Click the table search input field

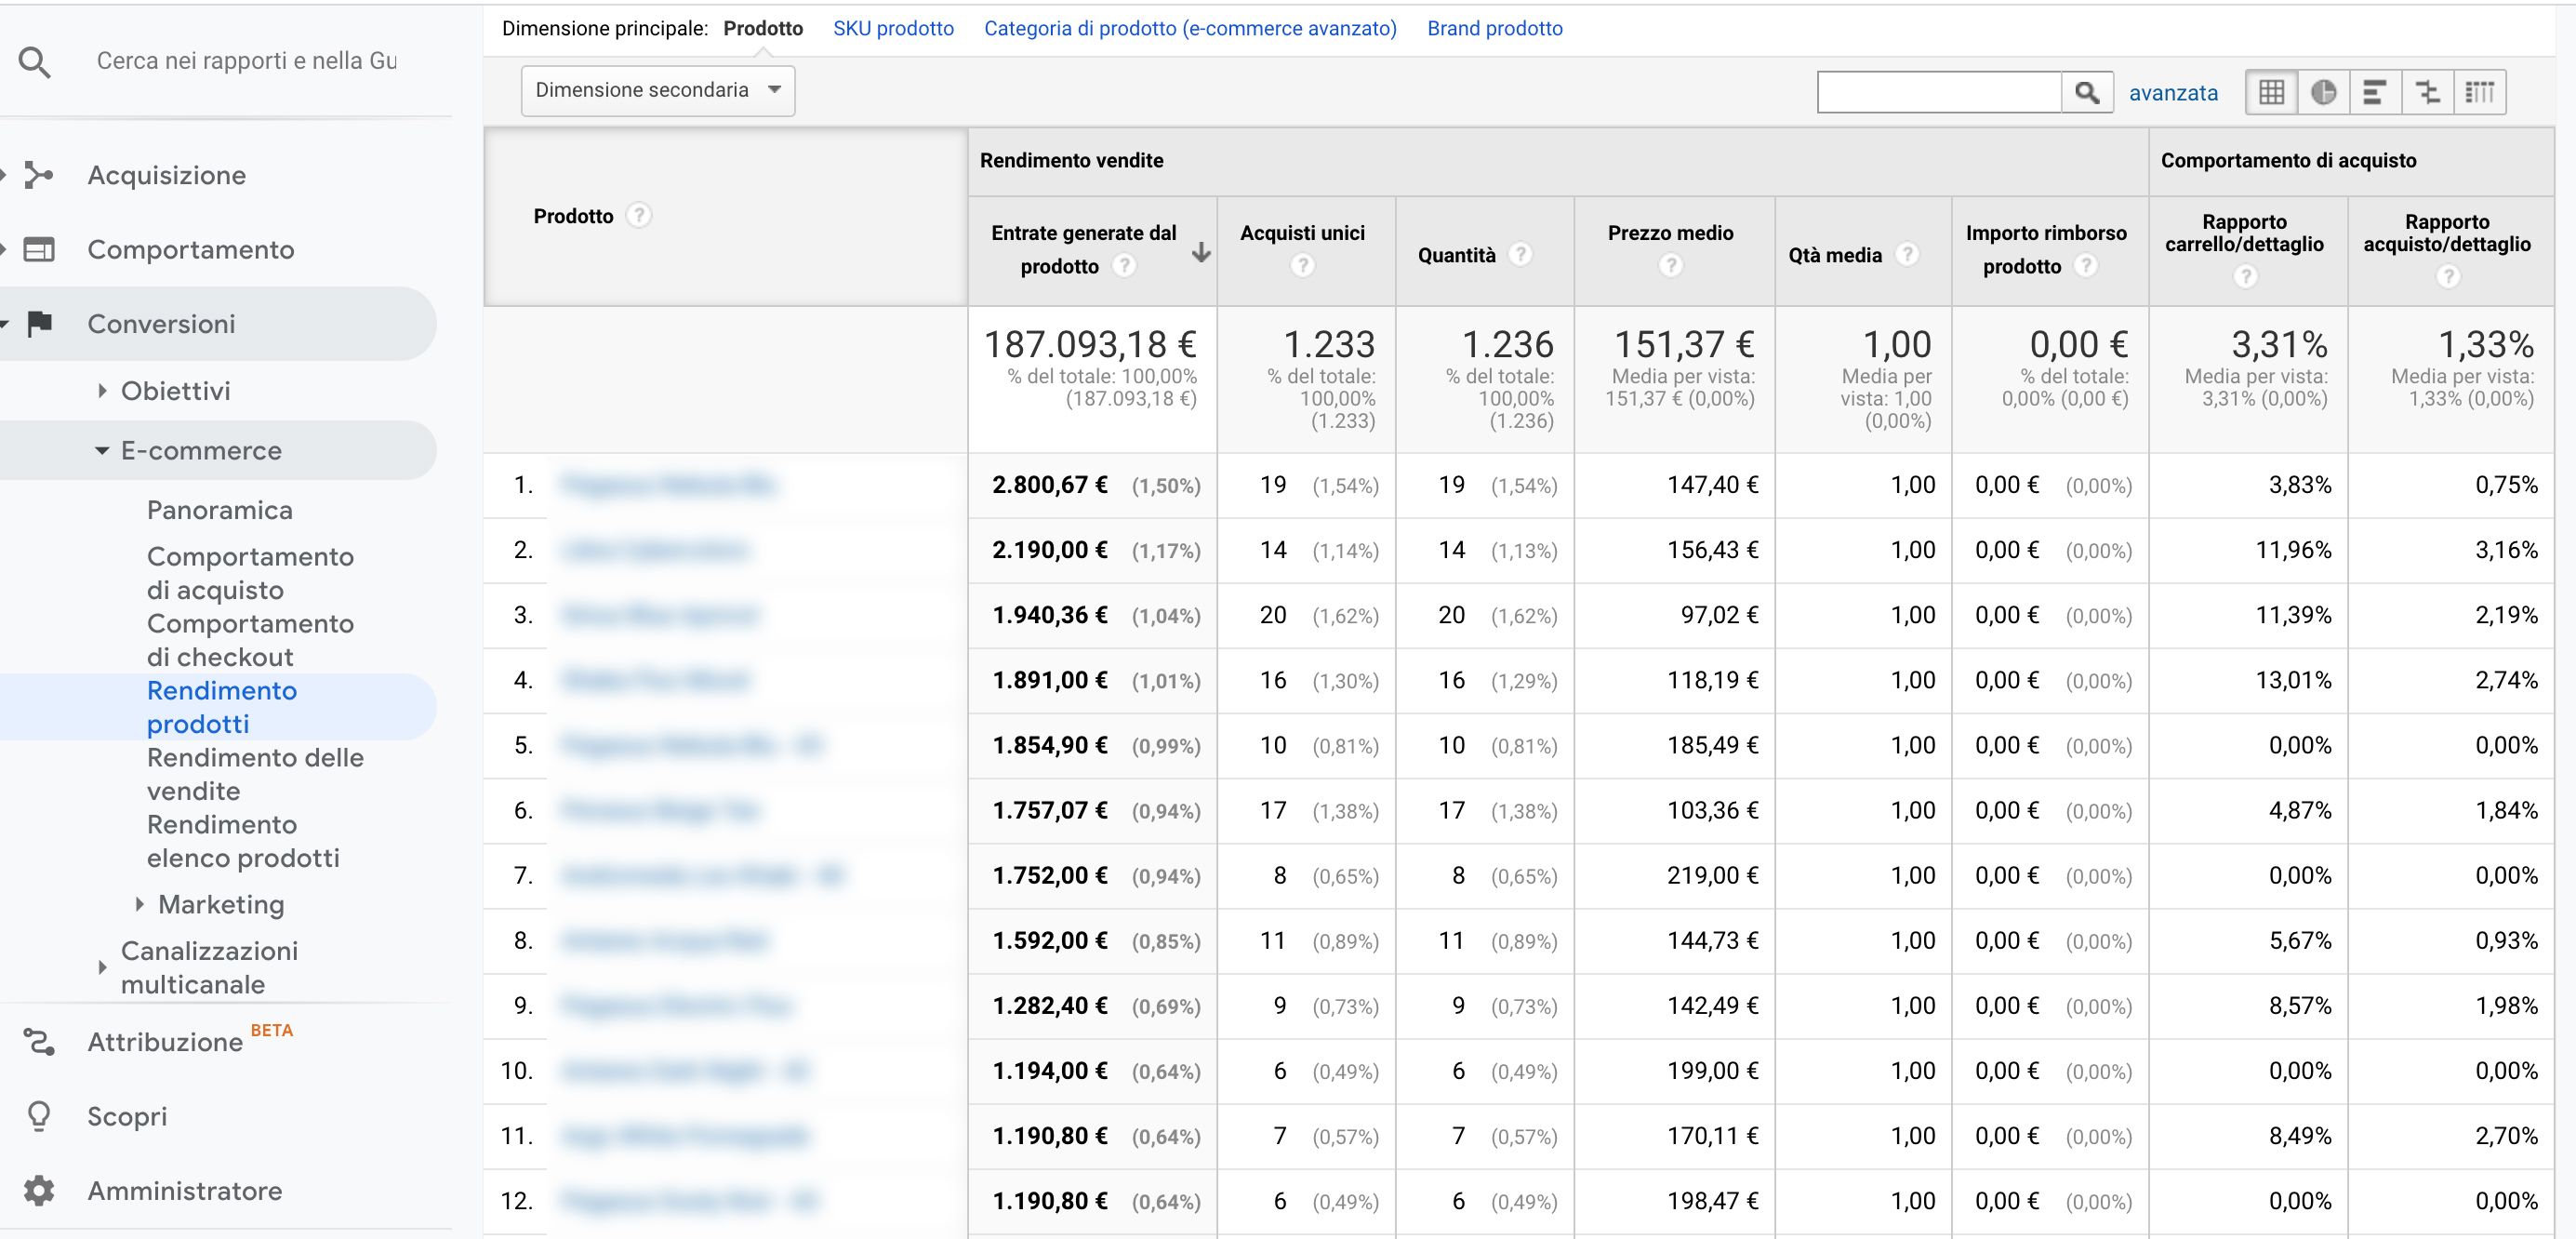tap(1939, 92)
